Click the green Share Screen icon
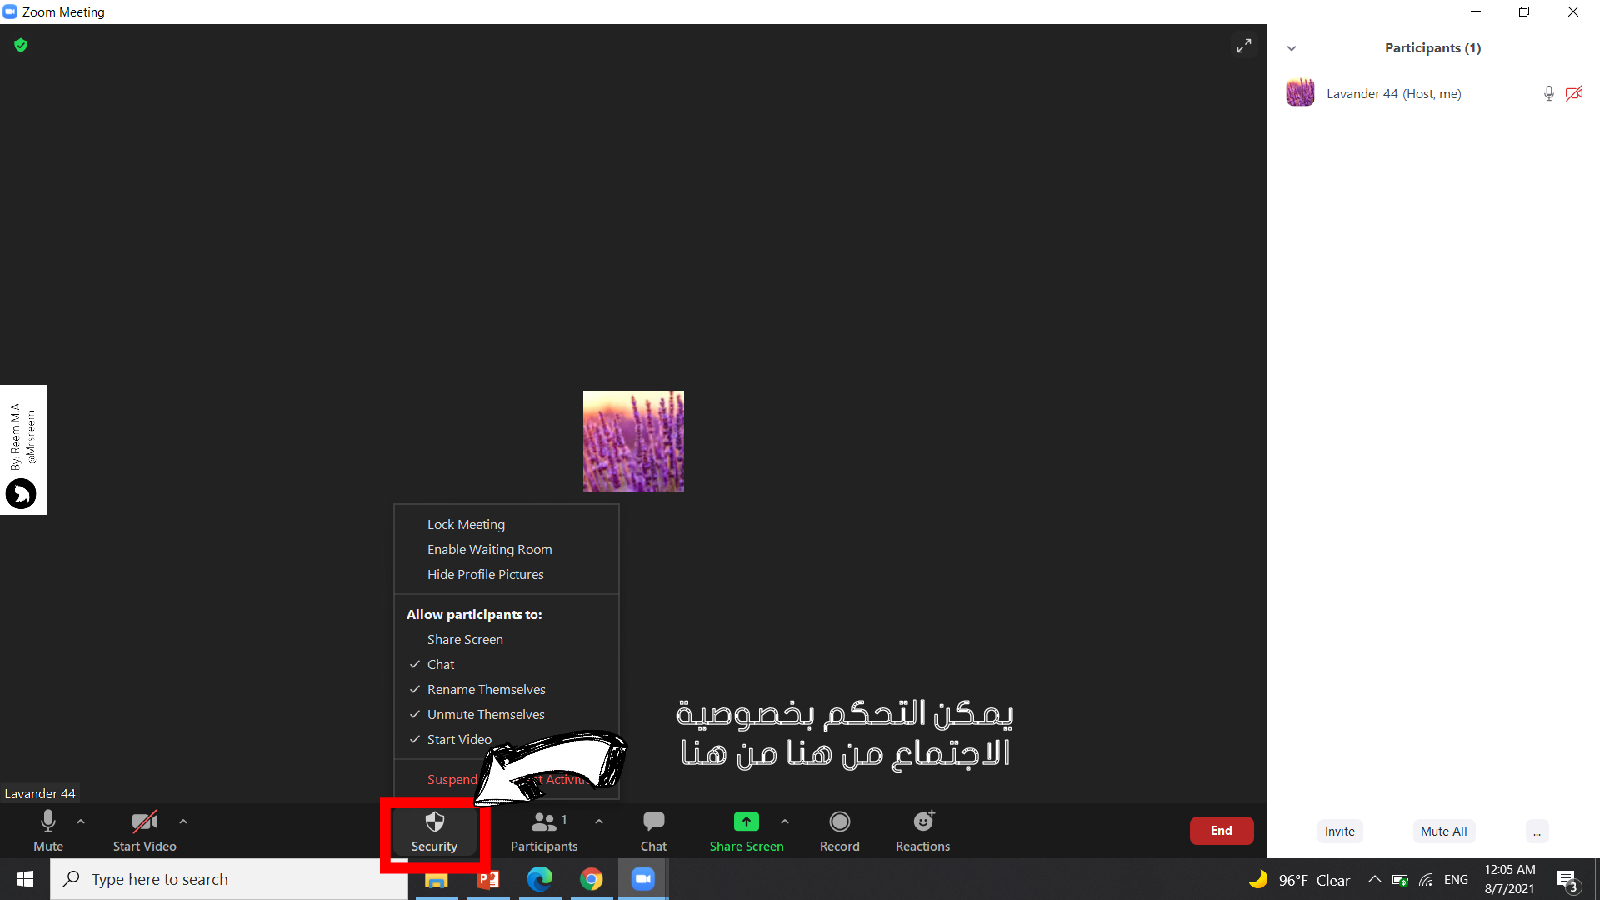The height and width of the screenshot is (900, 1600). click(x=746, y=822)
